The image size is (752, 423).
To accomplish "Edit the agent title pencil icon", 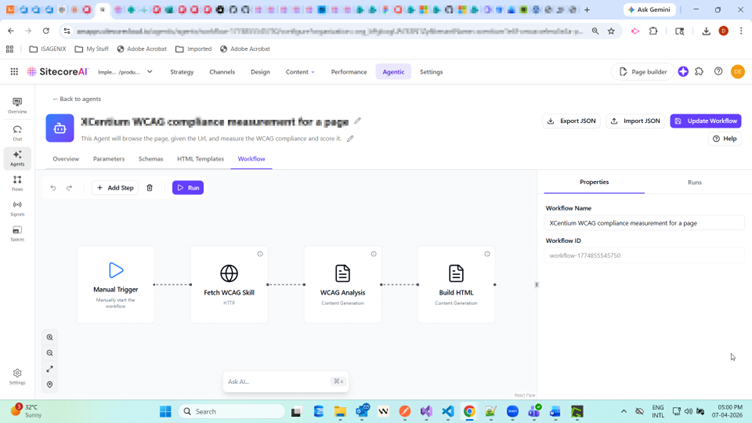I will tap(358, 121).
